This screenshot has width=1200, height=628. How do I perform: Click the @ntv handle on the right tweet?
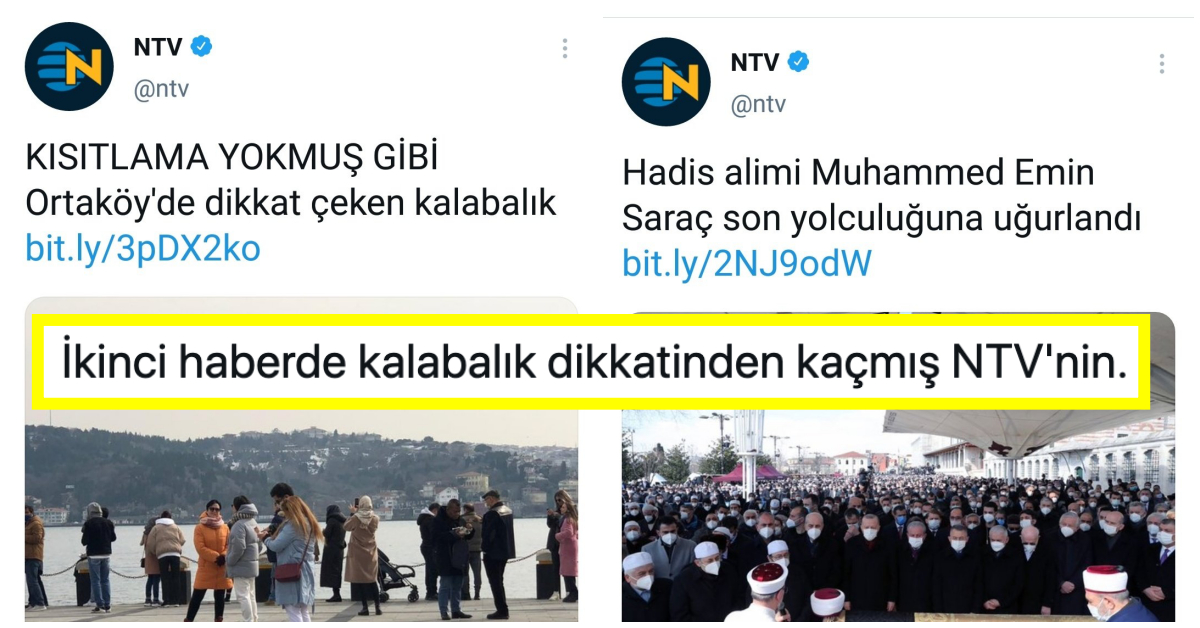pyautogui.click(x=758, y=105)
